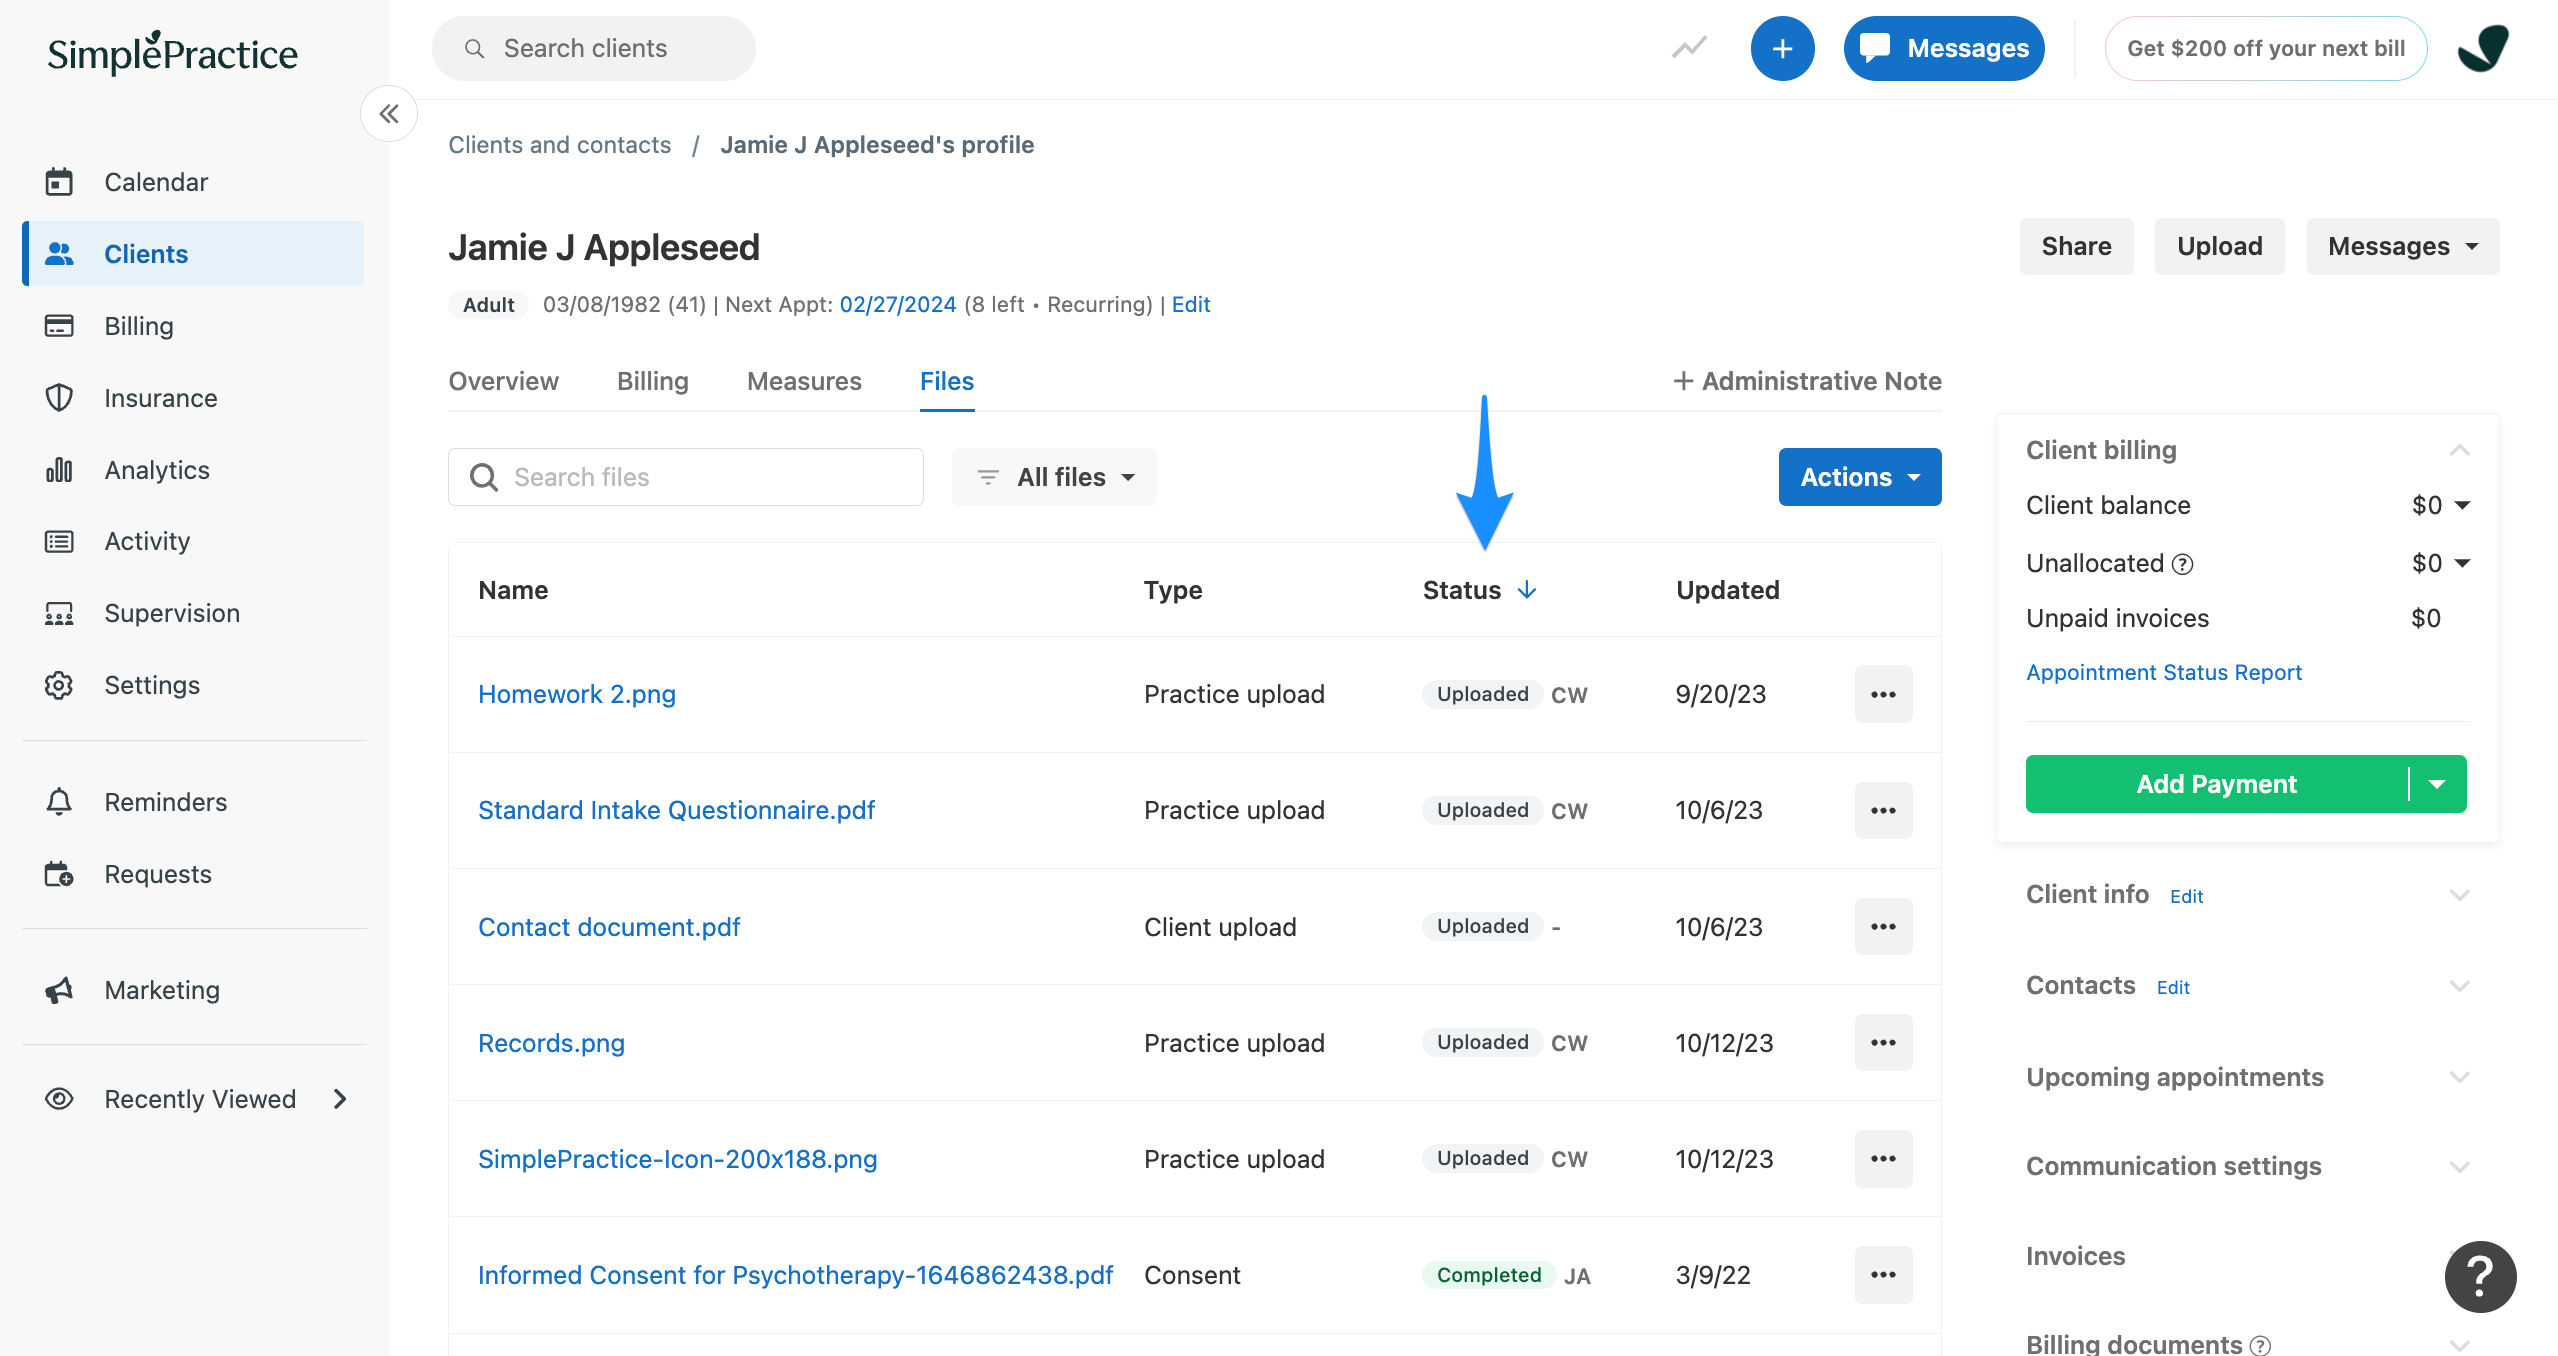Screen dimensions: 2558x1356
Task: Collapse the sidebar with double-chevron button
Action: pyautogui.click(x=389, y=114)
